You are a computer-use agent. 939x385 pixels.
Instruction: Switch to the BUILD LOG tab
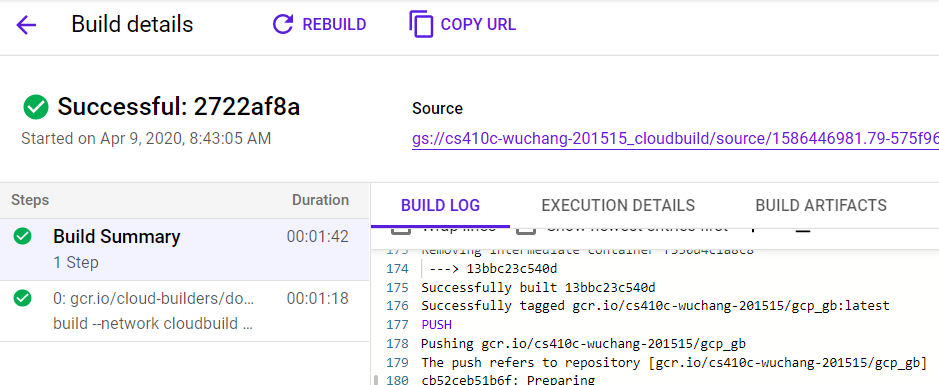click(440, 205)
